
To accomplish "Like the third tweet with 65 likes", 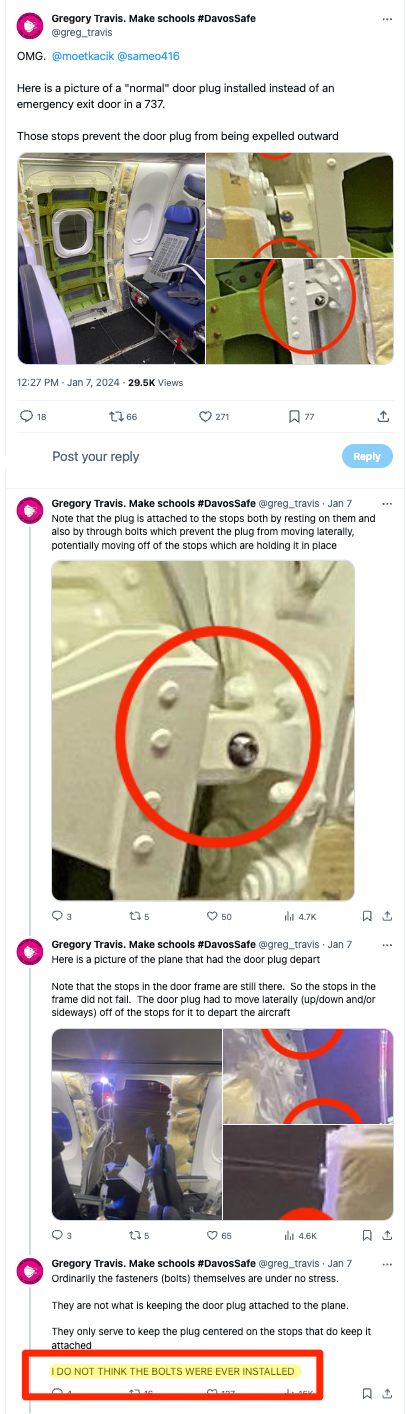I will (x=218, y=1235).
